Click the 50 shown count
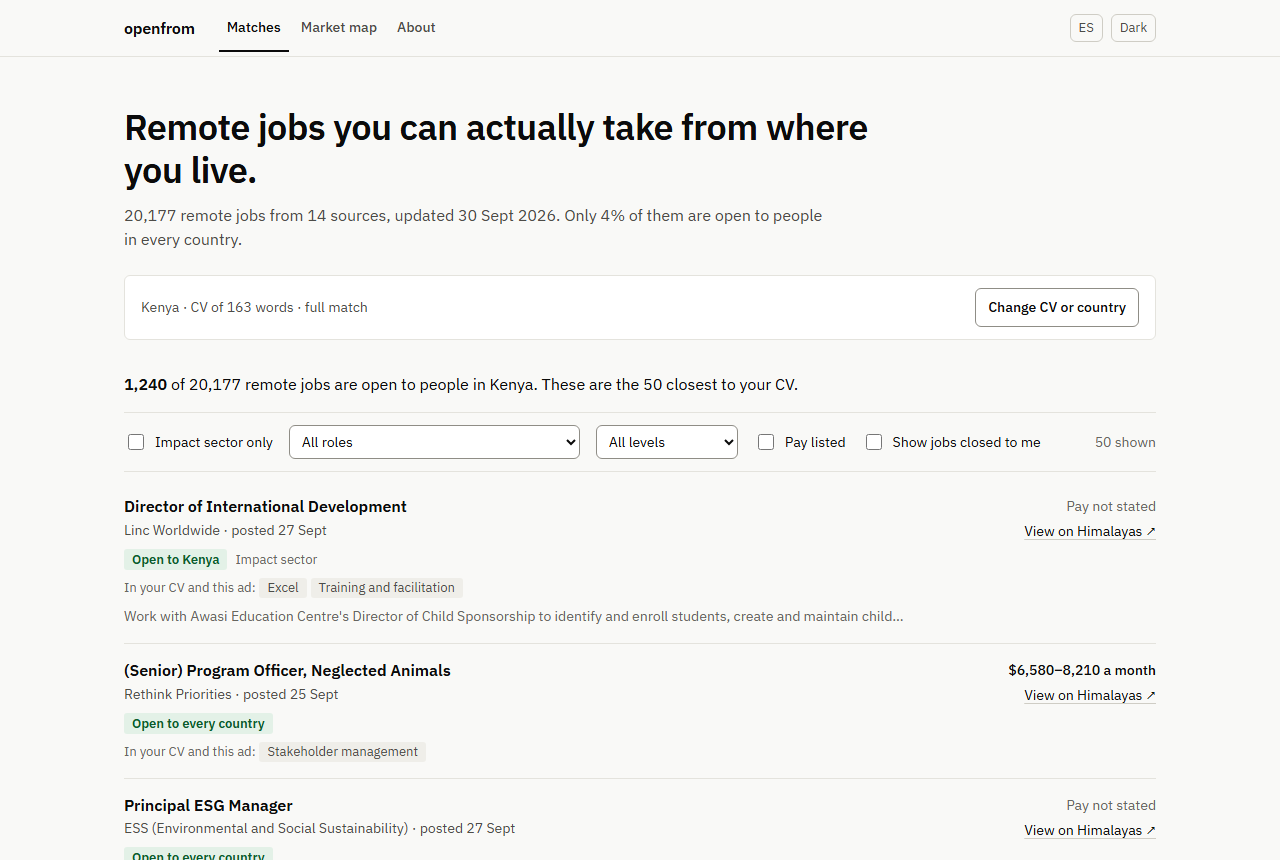1280x860 pixels. tap(1125, 442)
